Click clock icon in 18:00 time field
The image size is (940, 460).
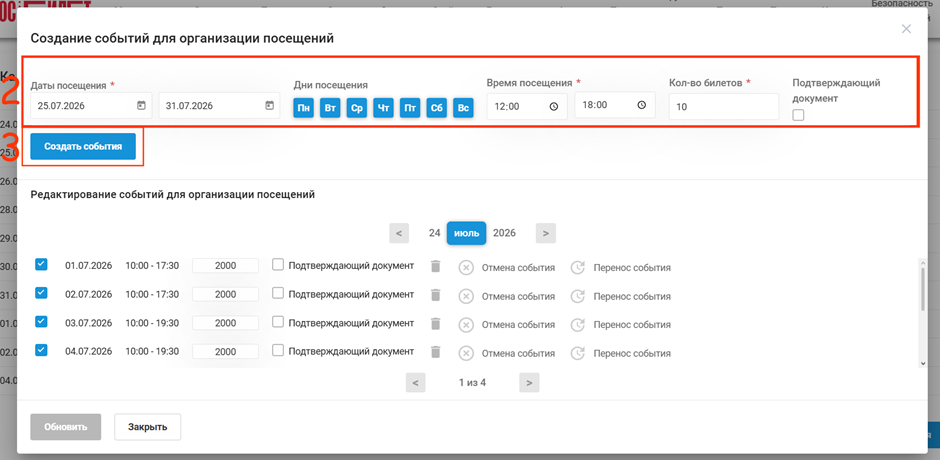(641, 104)
